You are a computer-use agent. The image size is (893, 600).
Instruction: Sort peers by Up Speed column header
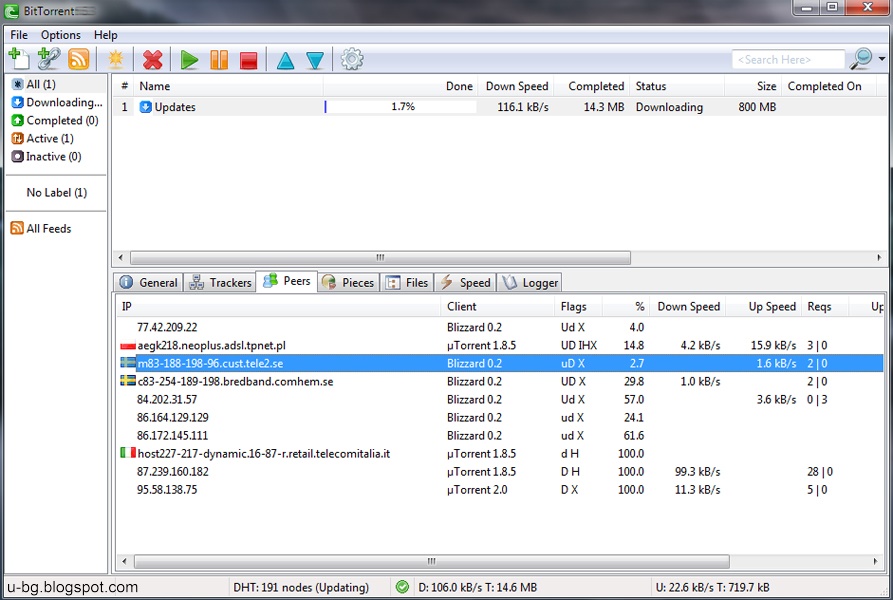coord(765,306)
